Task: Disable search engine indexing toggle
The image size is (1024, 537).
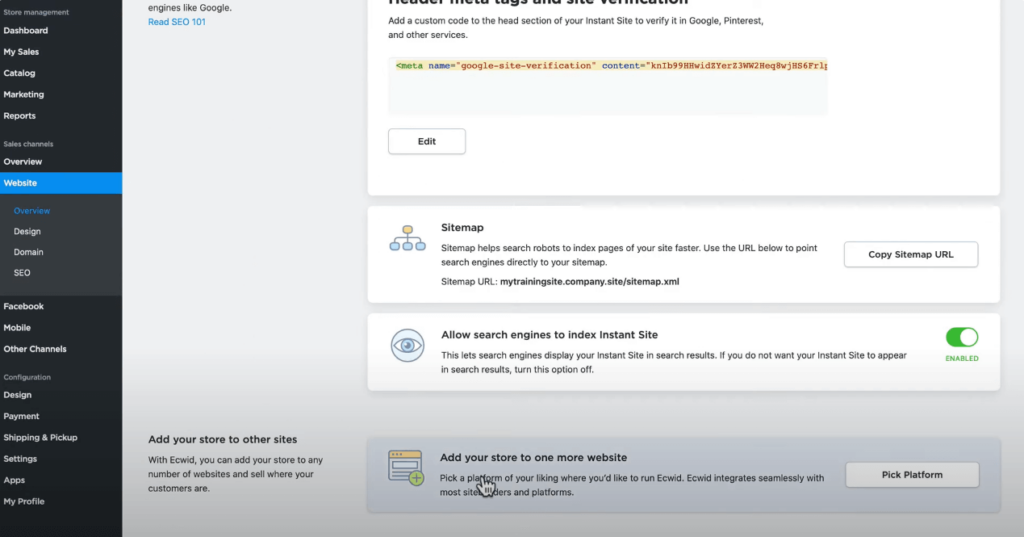Action: 962,337
